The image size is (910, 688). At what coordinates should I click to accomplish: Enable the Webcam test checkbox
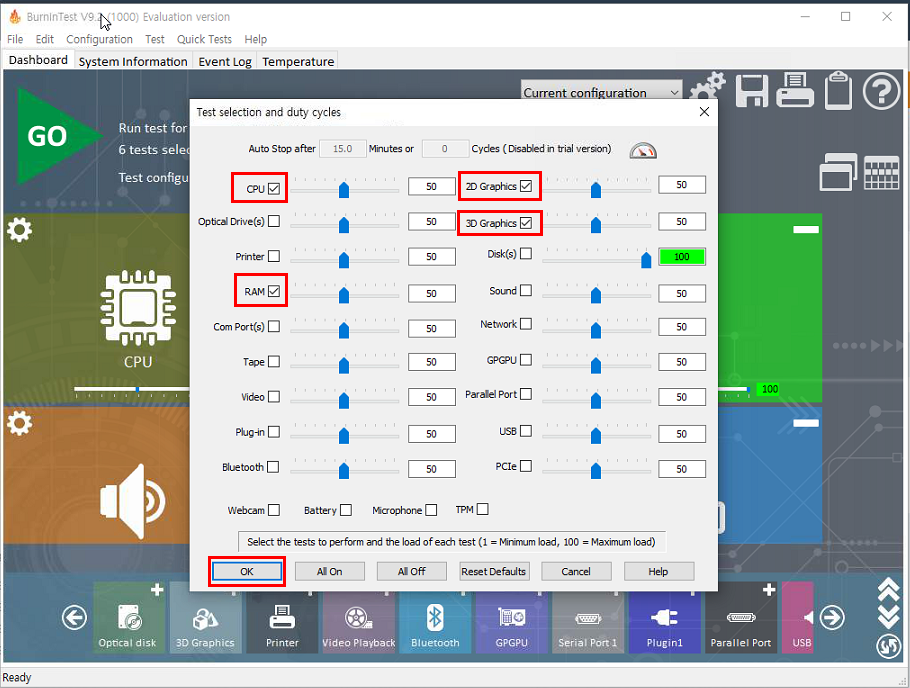(x=274, y=510)
